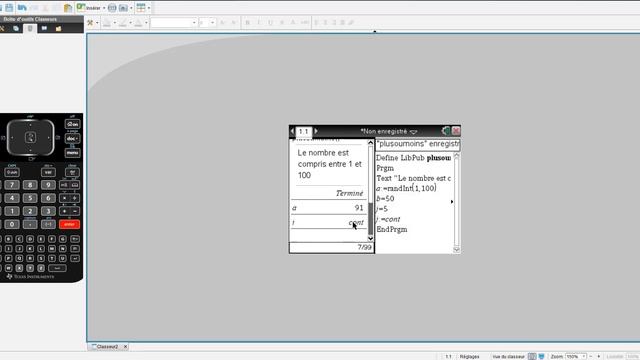Click the 'EndPrgm' line in editor
This screenshot has height=360, width=640.
pos(392,229)
